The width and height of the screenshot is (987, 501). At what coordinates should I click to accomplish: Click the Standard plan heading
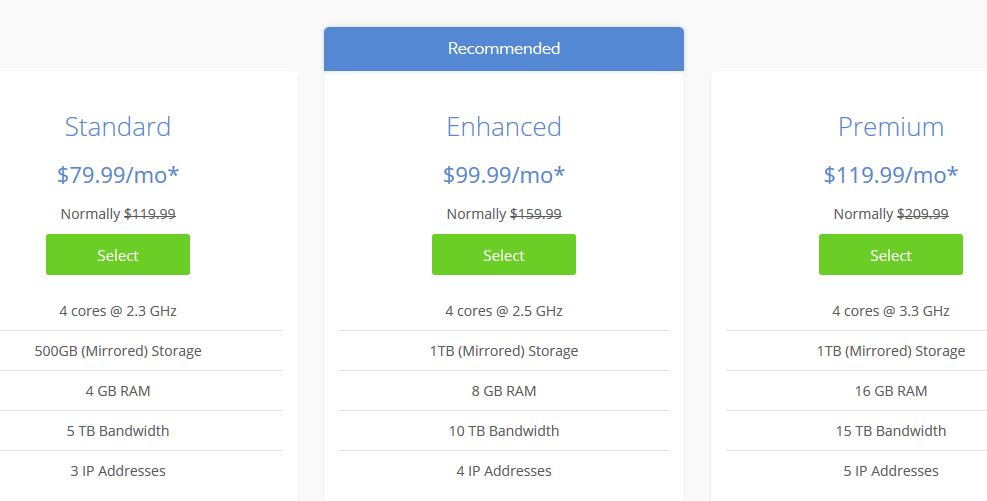click(118, 127)
